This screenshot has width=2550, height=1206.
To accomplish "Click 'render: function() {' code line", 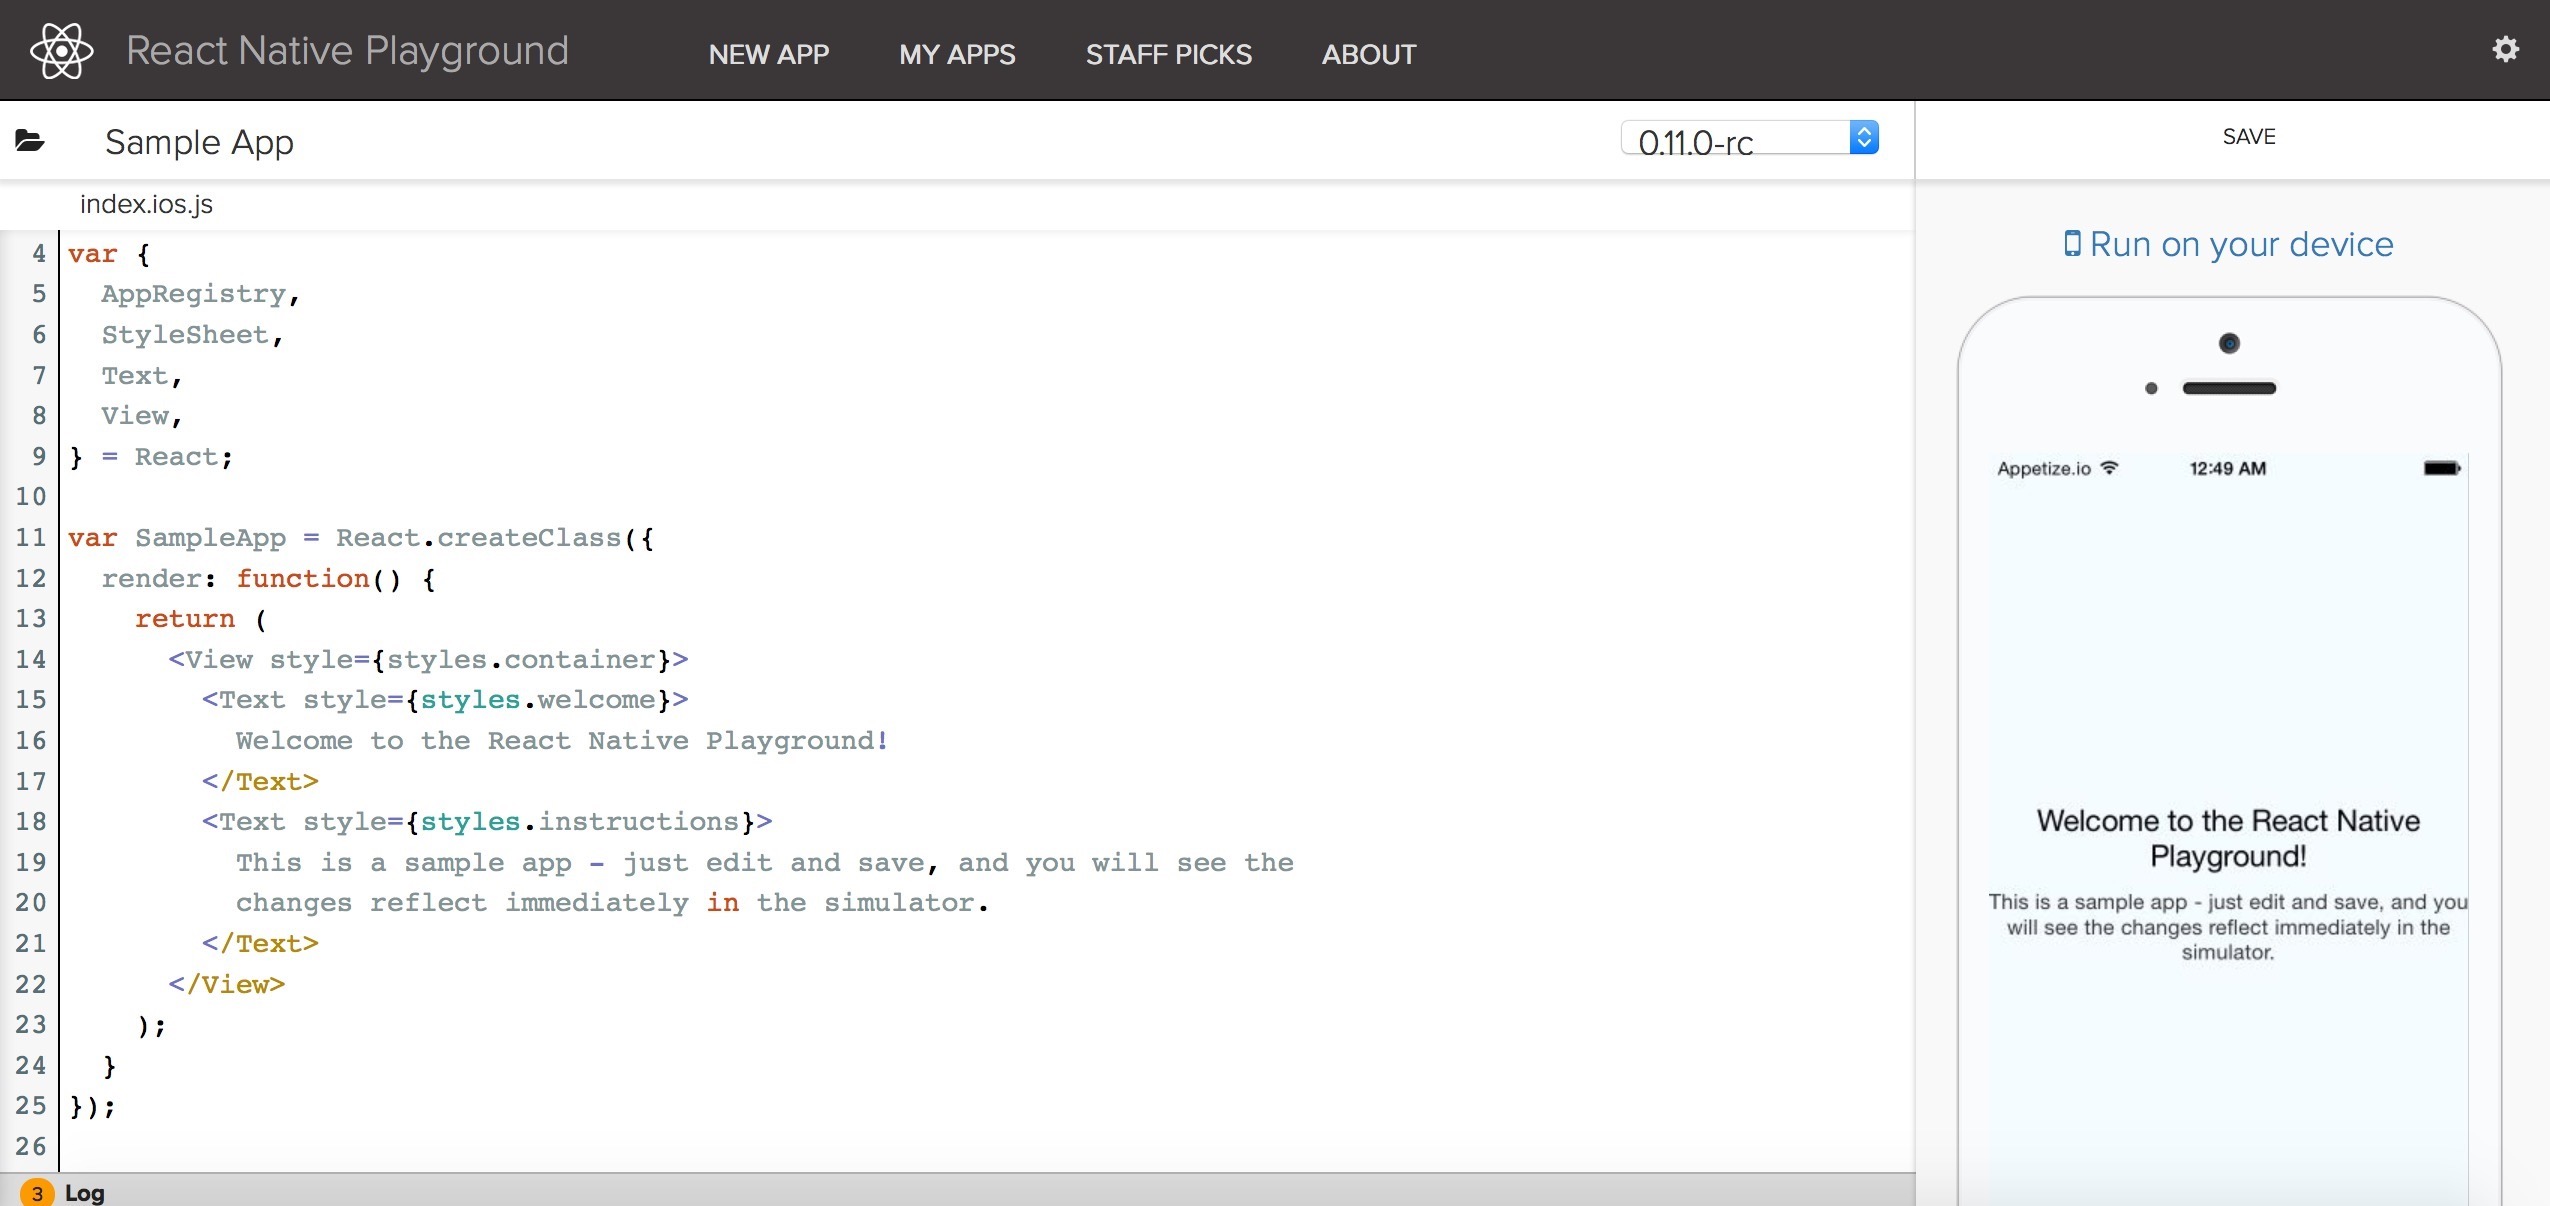I will click(x=268, y=579).
